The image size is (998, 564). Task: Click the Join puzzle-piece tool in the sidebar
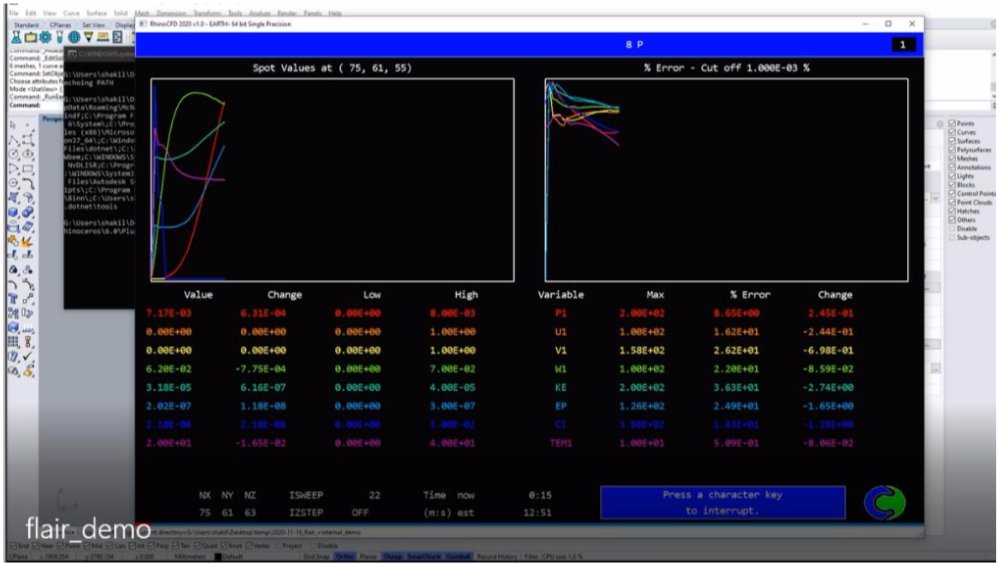pos(12,240)
